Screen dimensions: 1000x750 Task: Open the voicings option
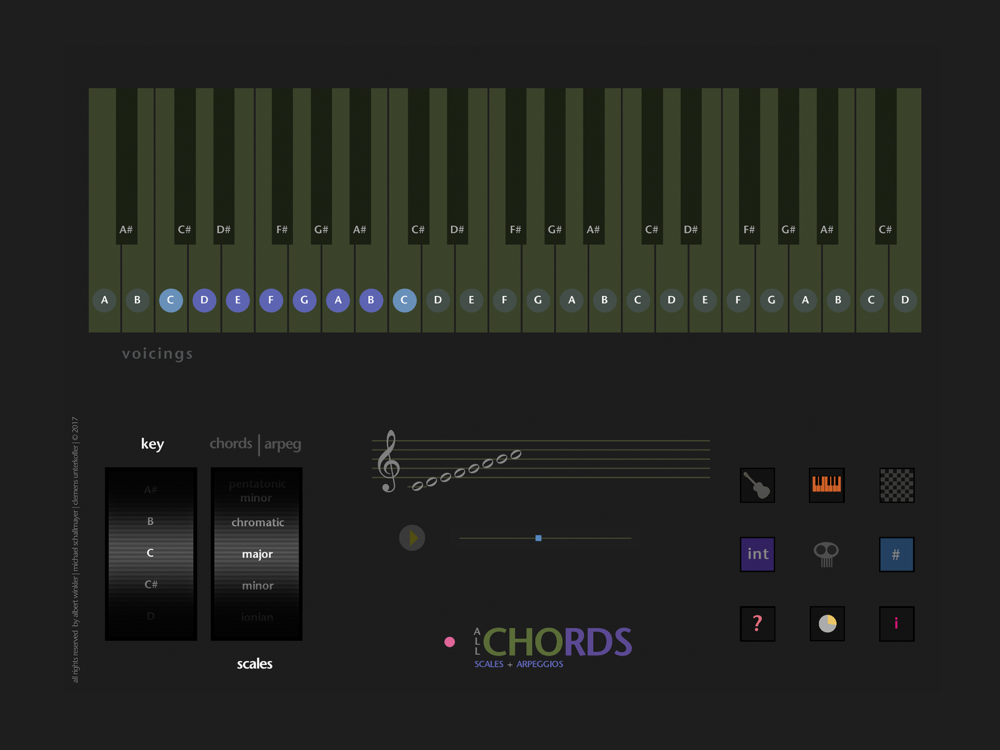click(158, 354)
